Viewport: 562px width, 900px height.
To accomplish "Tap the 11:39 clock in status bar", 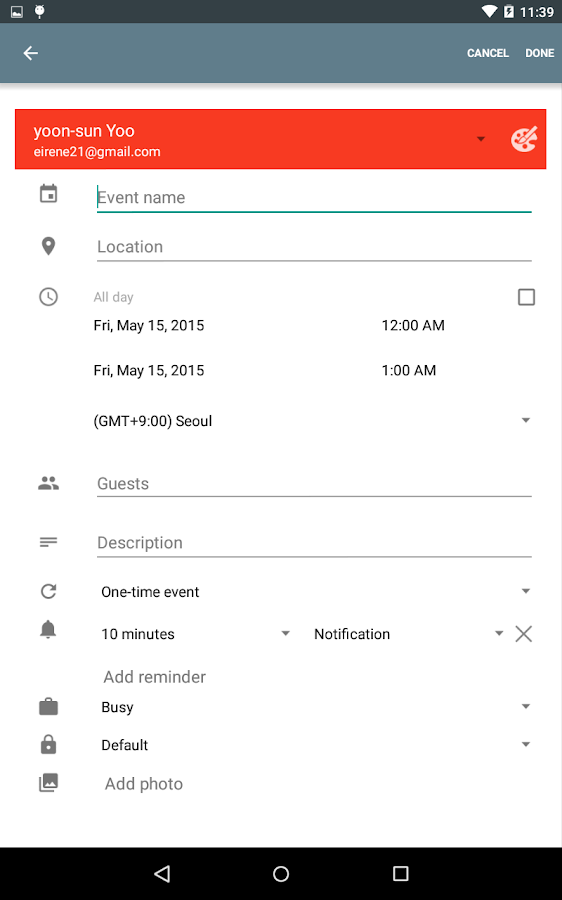I will (x=537, y=12).
